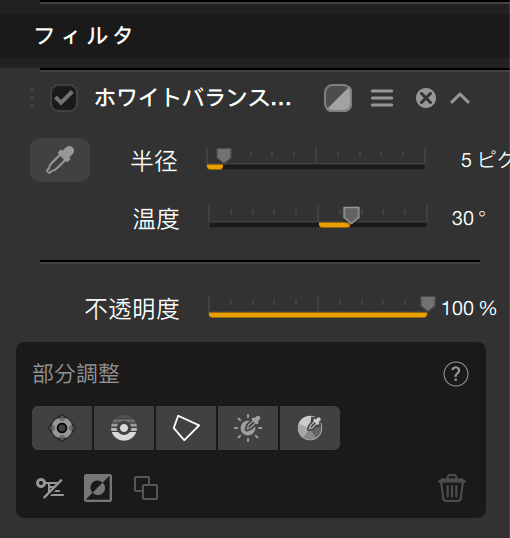Screen dimensions: 510x538
Task: Click the control point list options icon
Action: [50, 488]
